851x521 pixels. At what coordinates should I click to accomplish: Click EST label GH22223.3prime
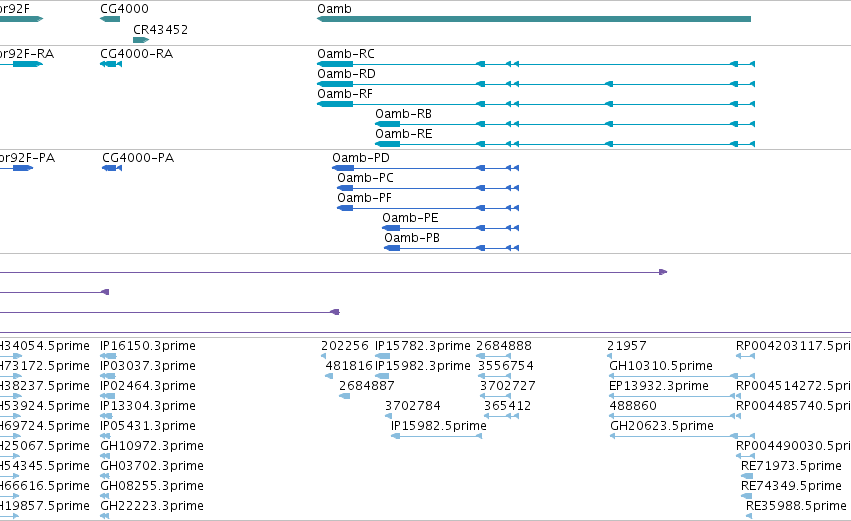152,506
